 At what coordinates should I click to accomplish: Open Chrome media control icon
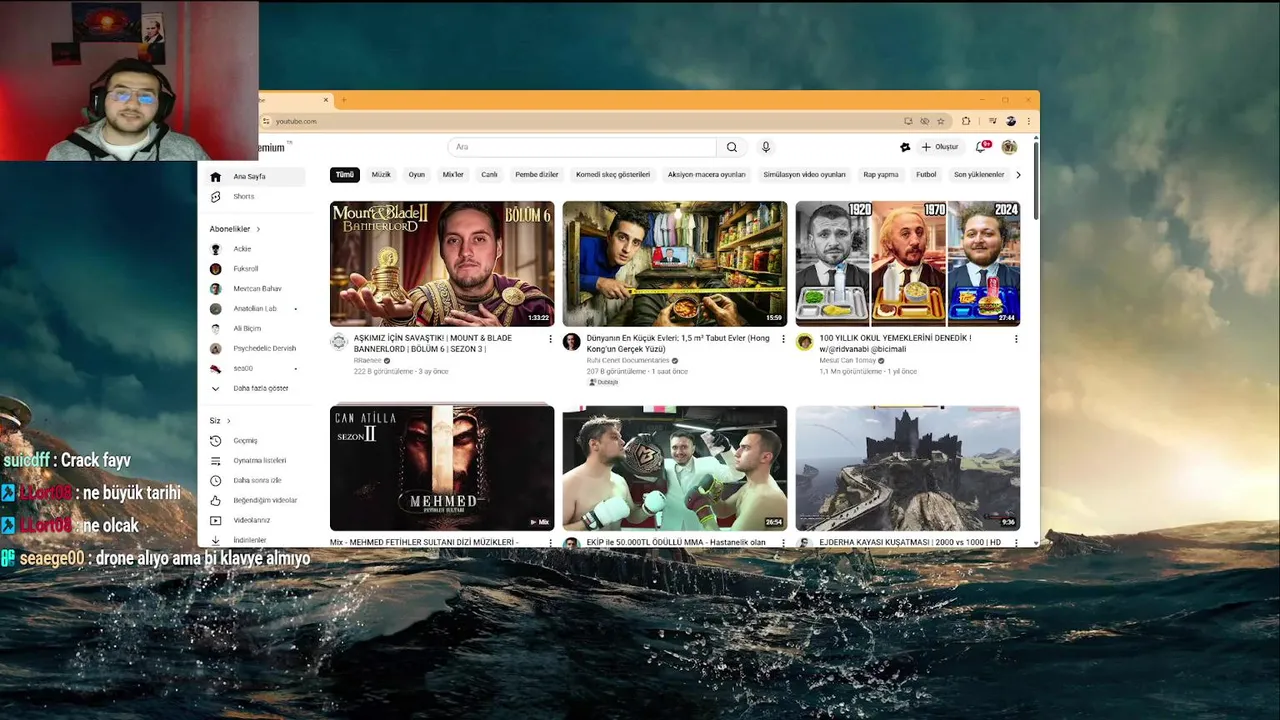point(992,121)
